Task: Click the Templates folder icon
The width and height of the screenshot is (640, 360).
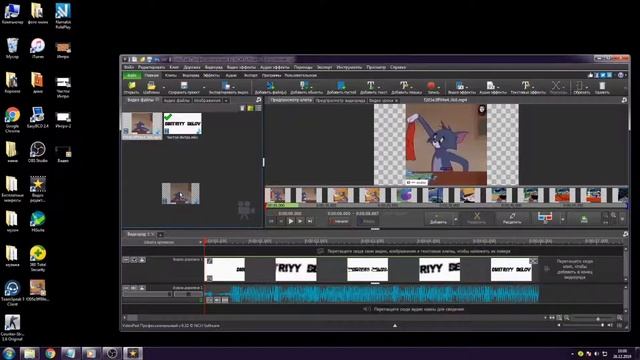Action: click(151, 86)
